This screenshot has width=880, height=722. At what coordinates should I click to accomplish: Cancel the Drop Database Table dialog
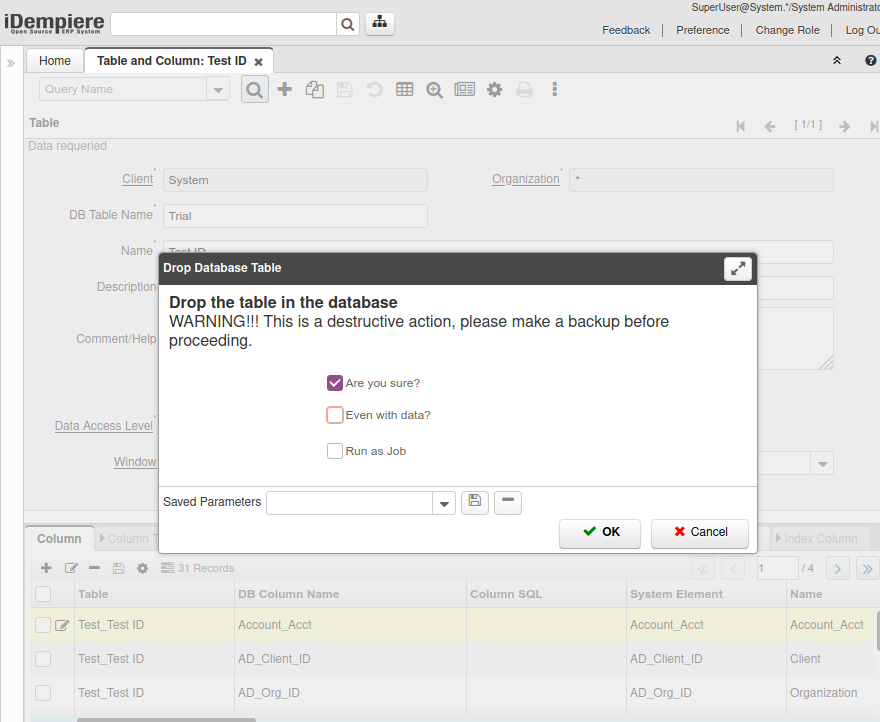[x=700, y=532]
